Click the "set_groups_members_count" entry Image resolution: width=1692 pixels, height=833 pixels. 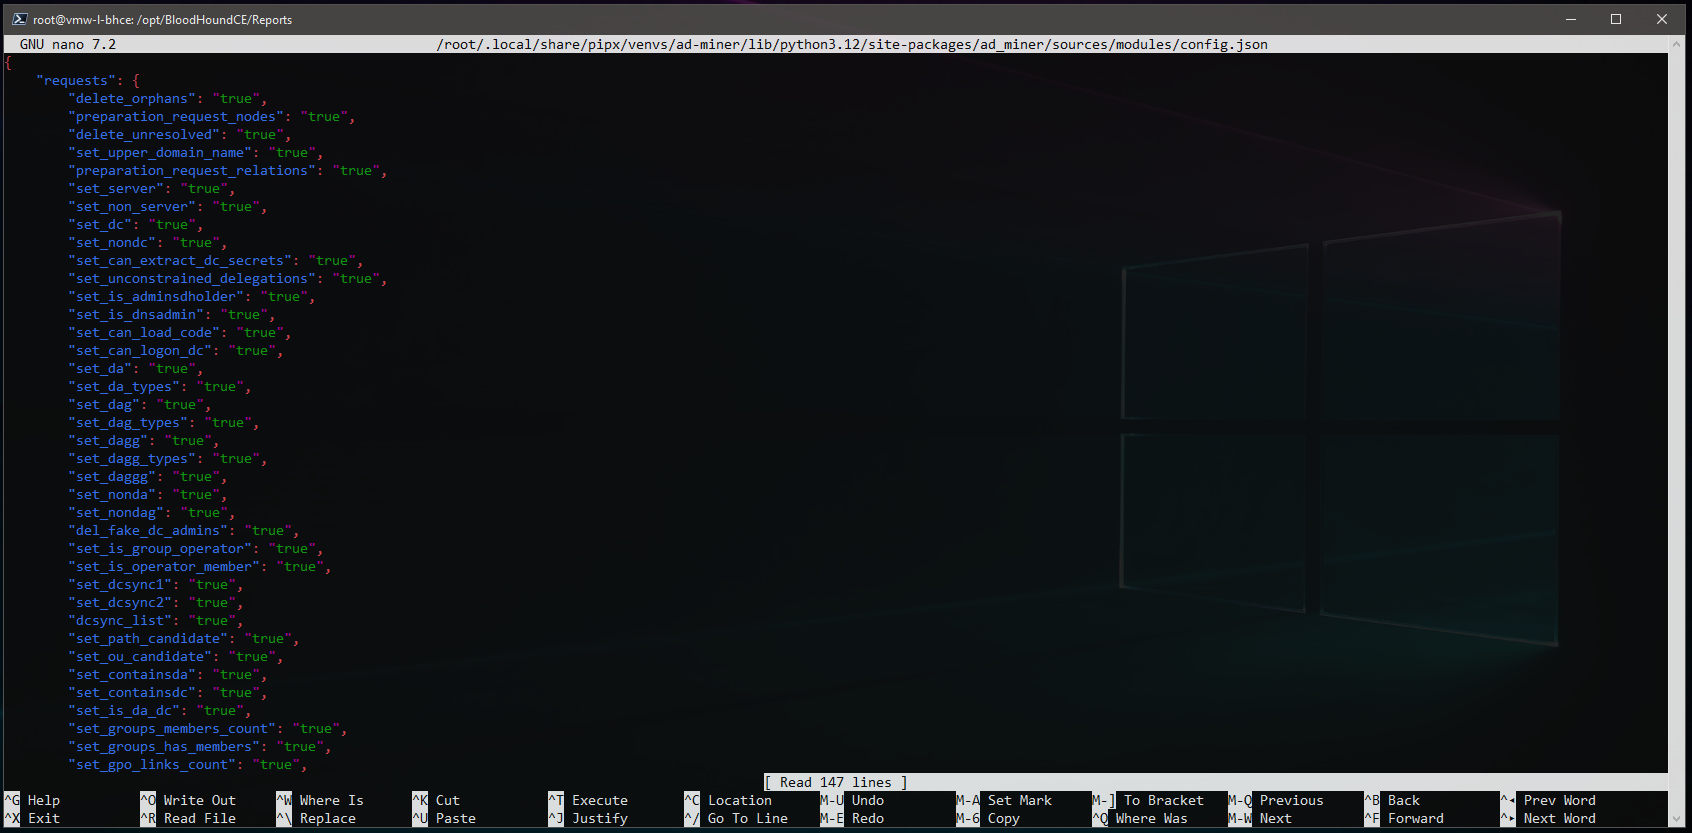click(x=208, y=729)
